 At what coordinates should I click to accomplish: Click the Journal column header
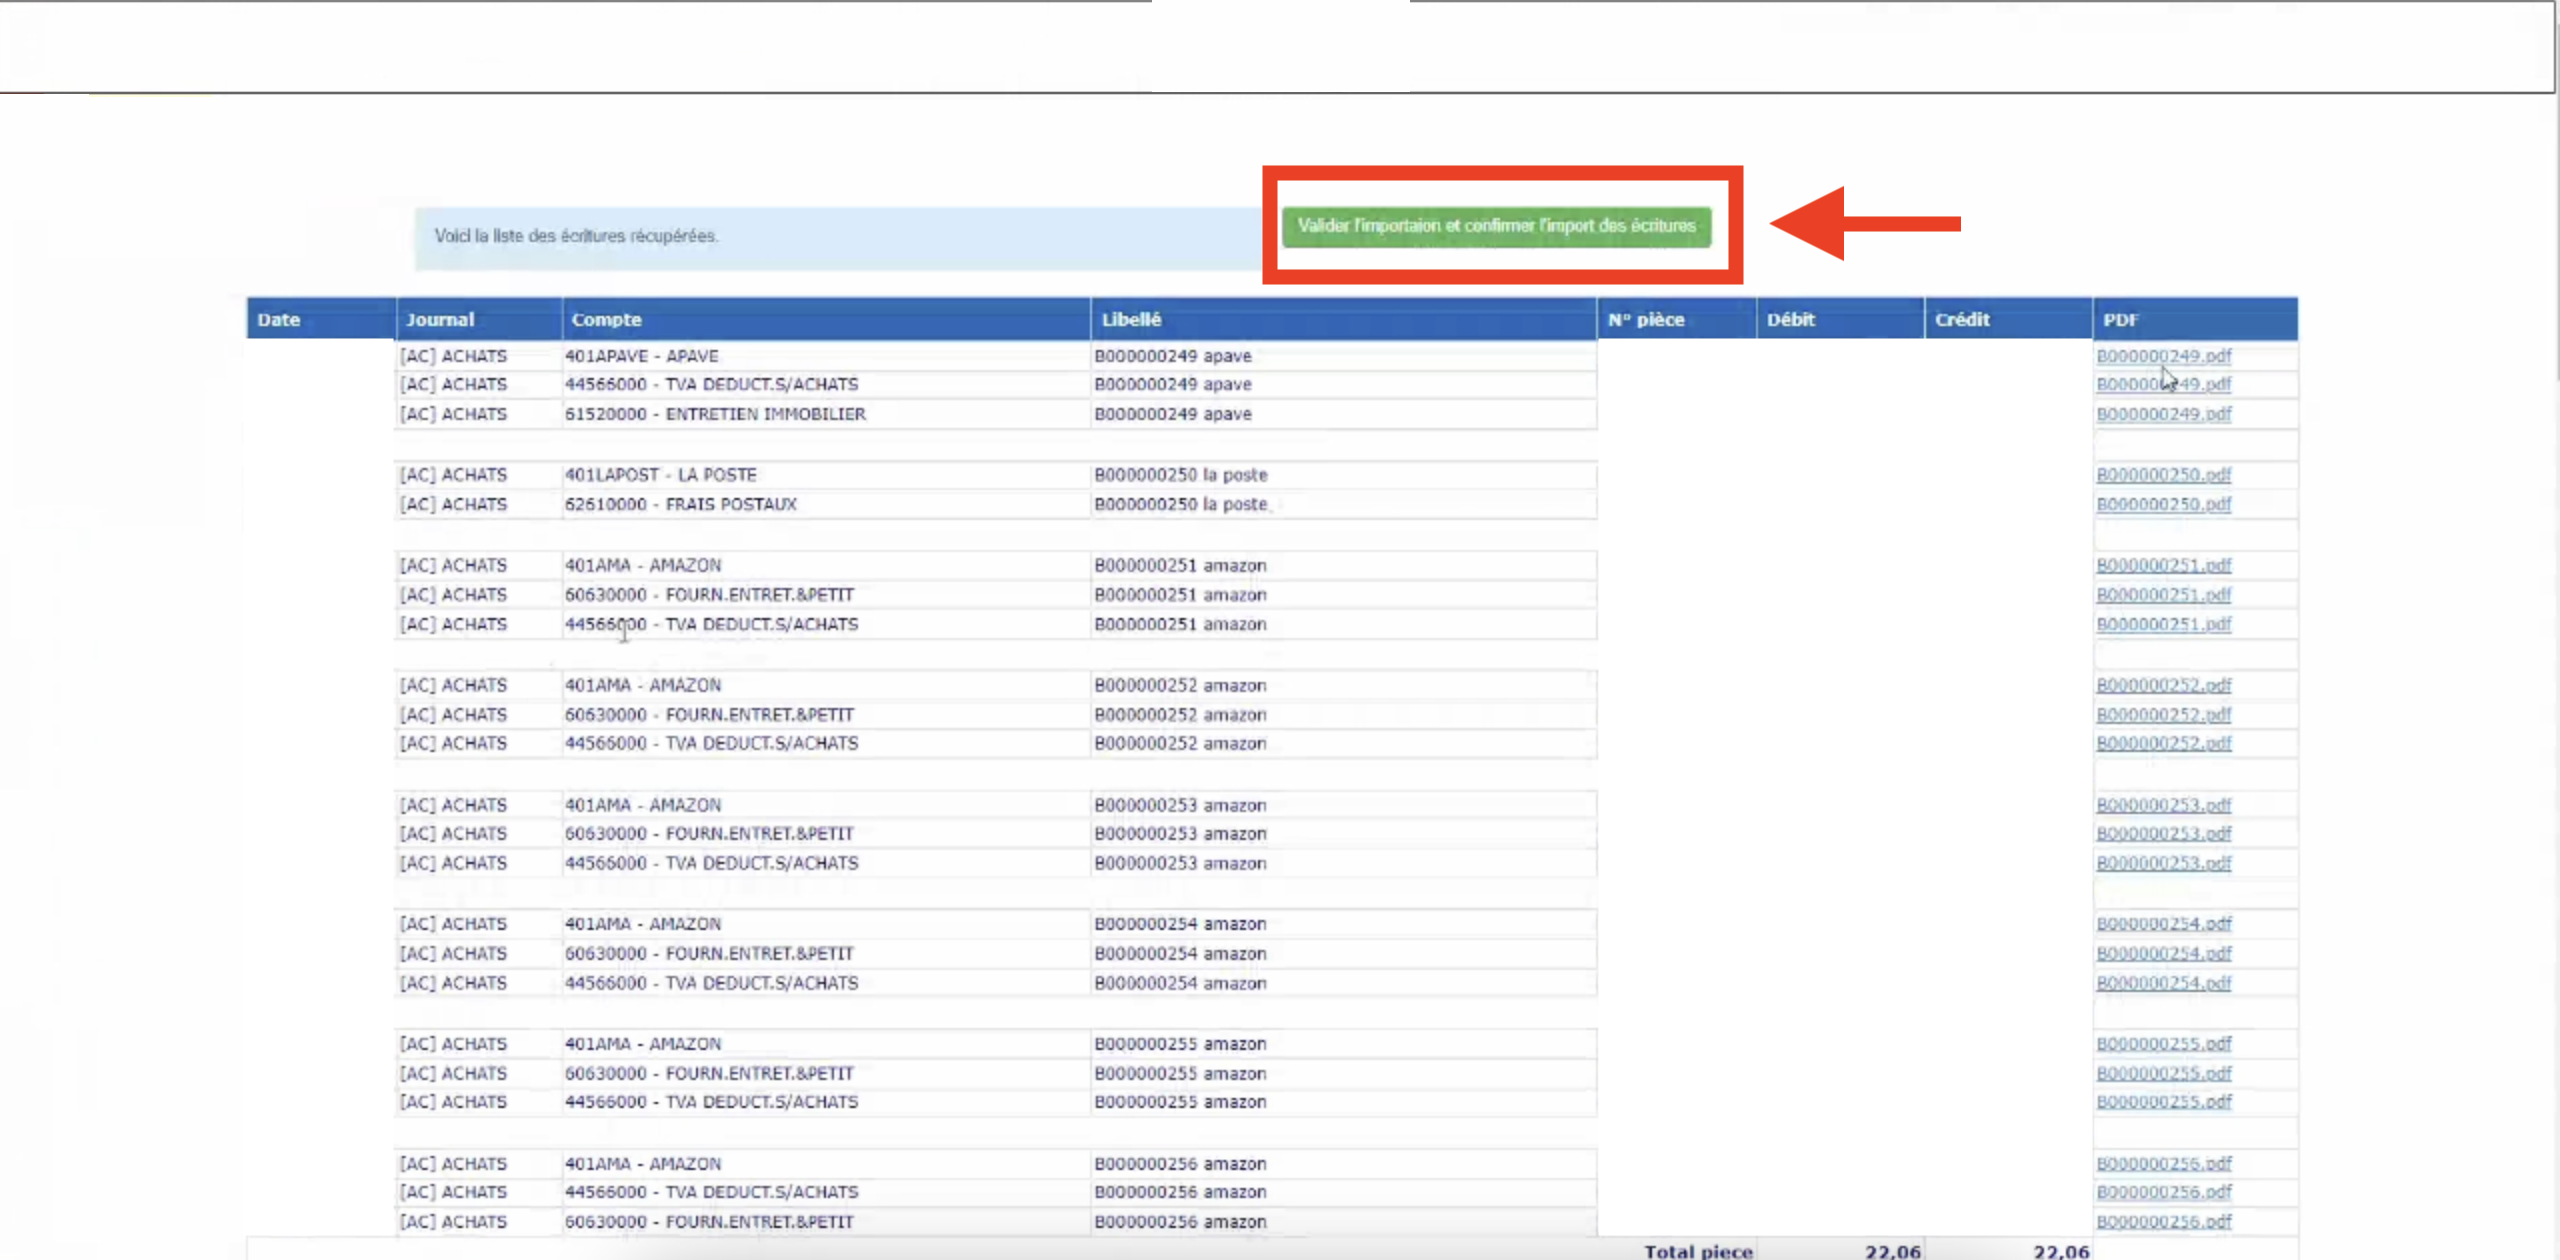(x=479, y=319)
